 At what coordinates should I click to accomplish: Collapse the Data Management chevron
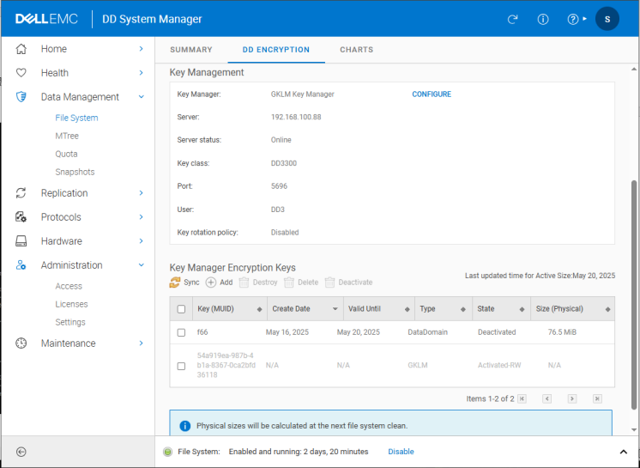pyautogui.click(x=141, y=97)
